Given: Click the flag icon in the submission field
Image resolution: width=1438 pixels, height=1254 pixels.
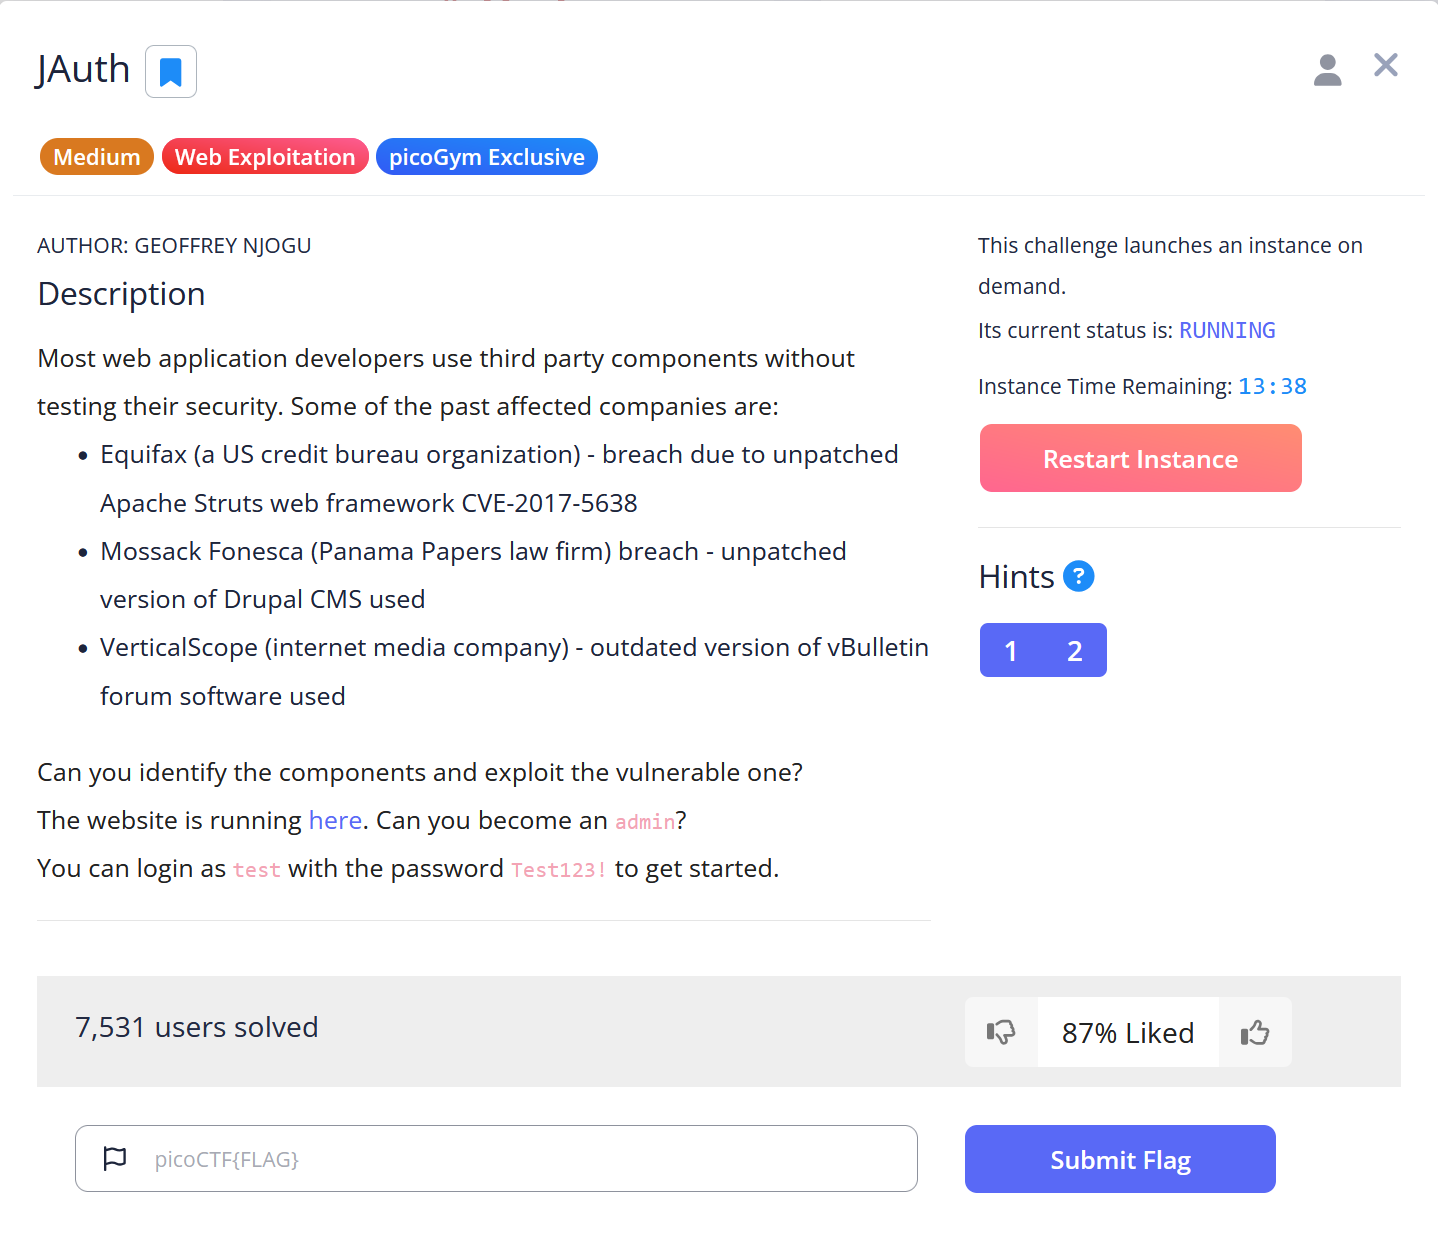Looking at the screenshot, I should point(115,1158).
